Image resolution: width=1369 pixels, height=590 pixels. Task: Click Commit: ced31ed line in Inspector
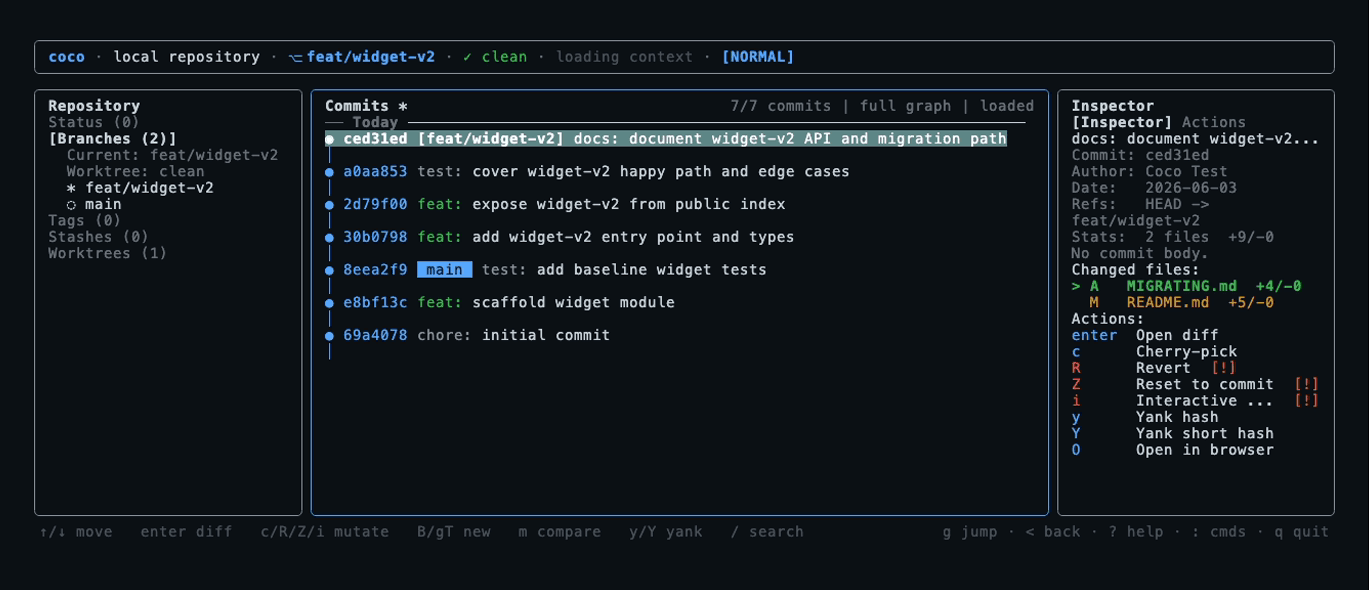(1140, 155)
